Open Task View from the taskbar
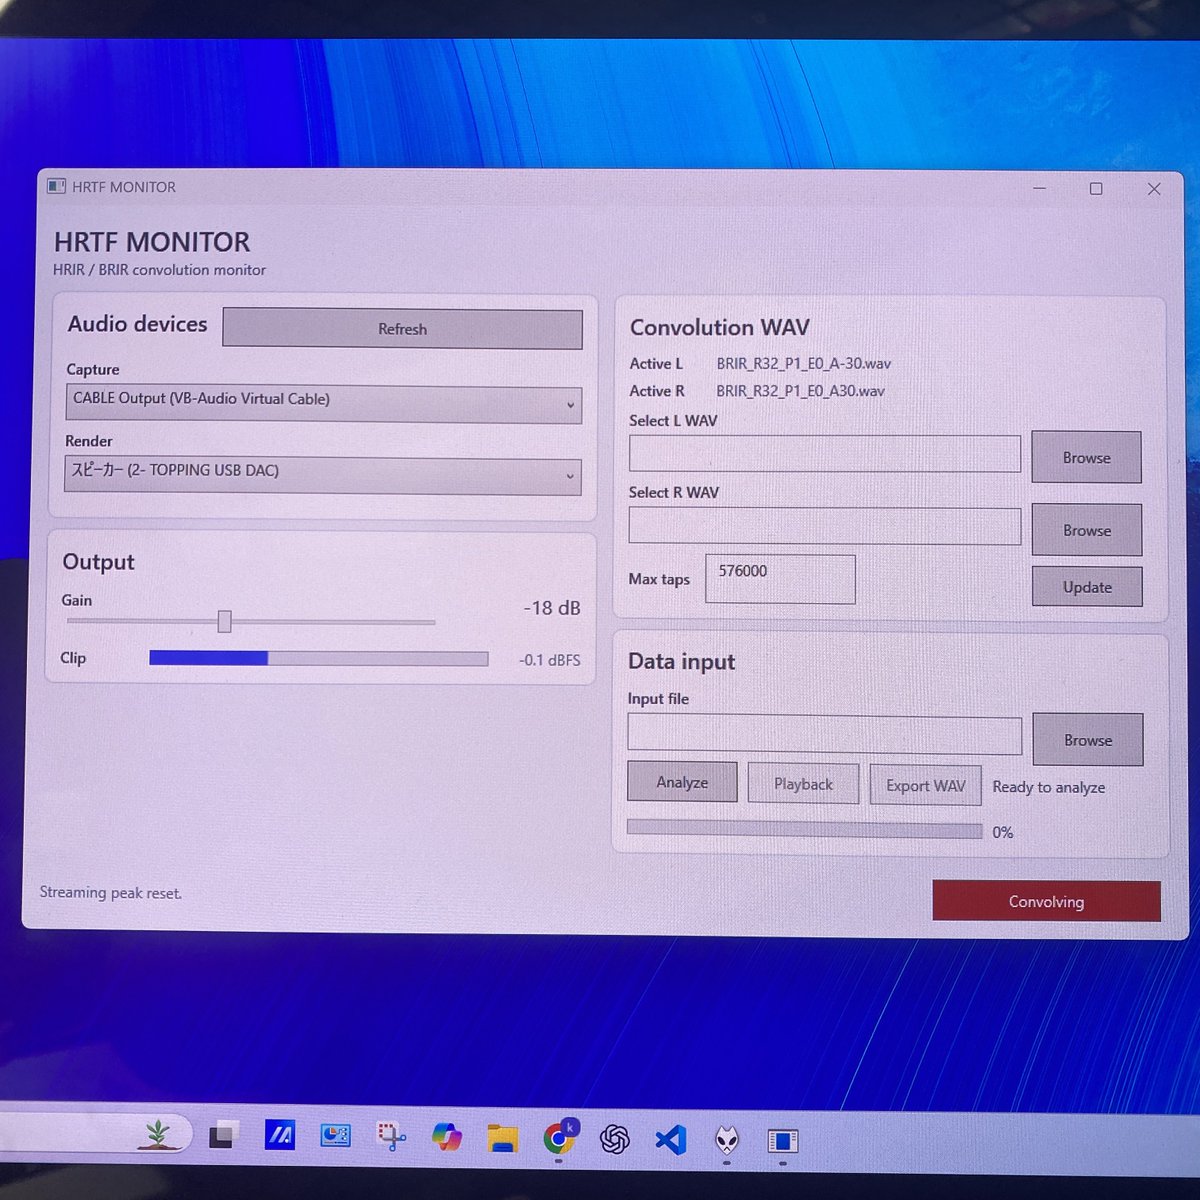The height and width of the screenshot is (1200, 1200). [221, 1136]
